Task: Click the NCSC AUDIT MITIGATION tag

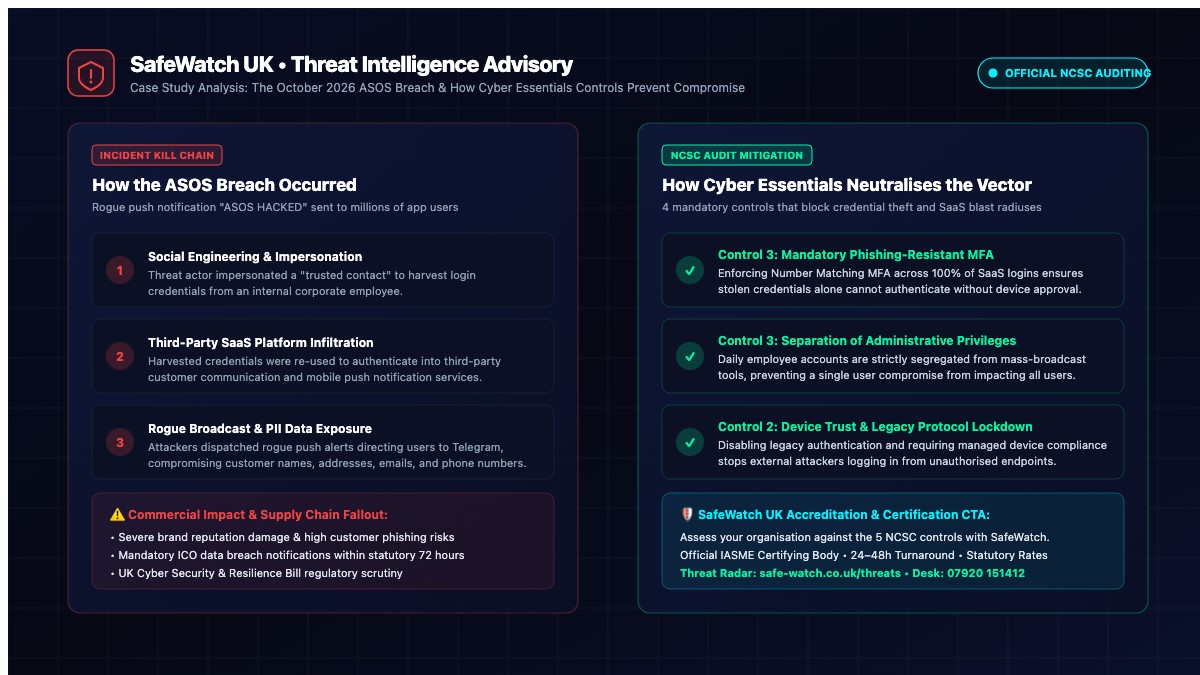Action: [737, 155]
